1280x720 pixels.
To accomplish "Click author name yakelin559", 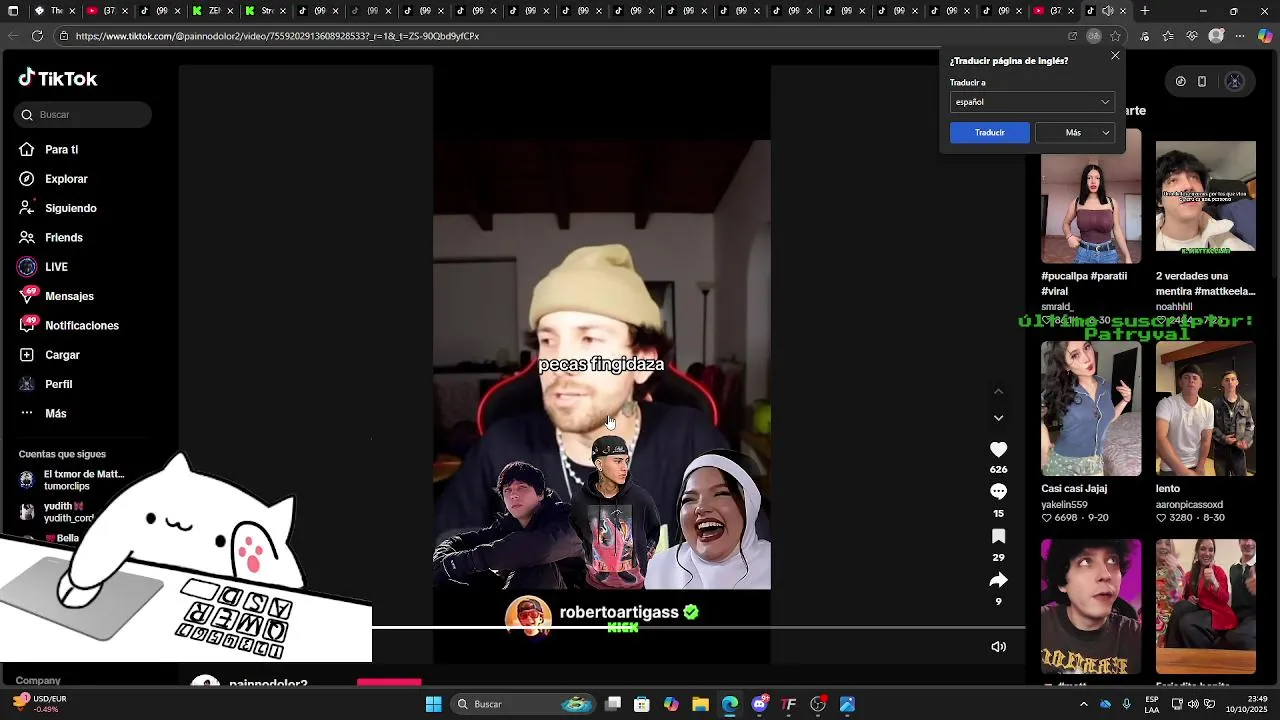I will click(x=1064, y=505).
